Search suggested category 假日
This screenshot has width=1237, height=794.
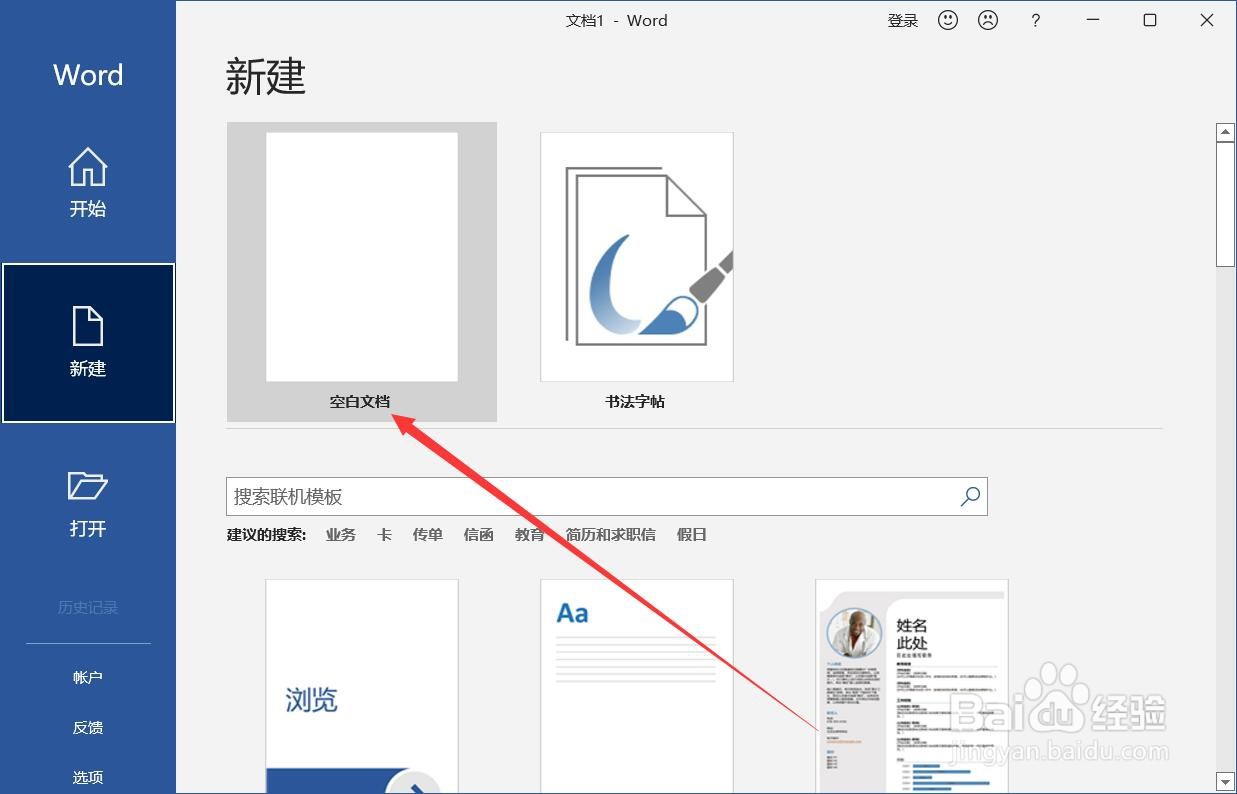pos(692,535)
